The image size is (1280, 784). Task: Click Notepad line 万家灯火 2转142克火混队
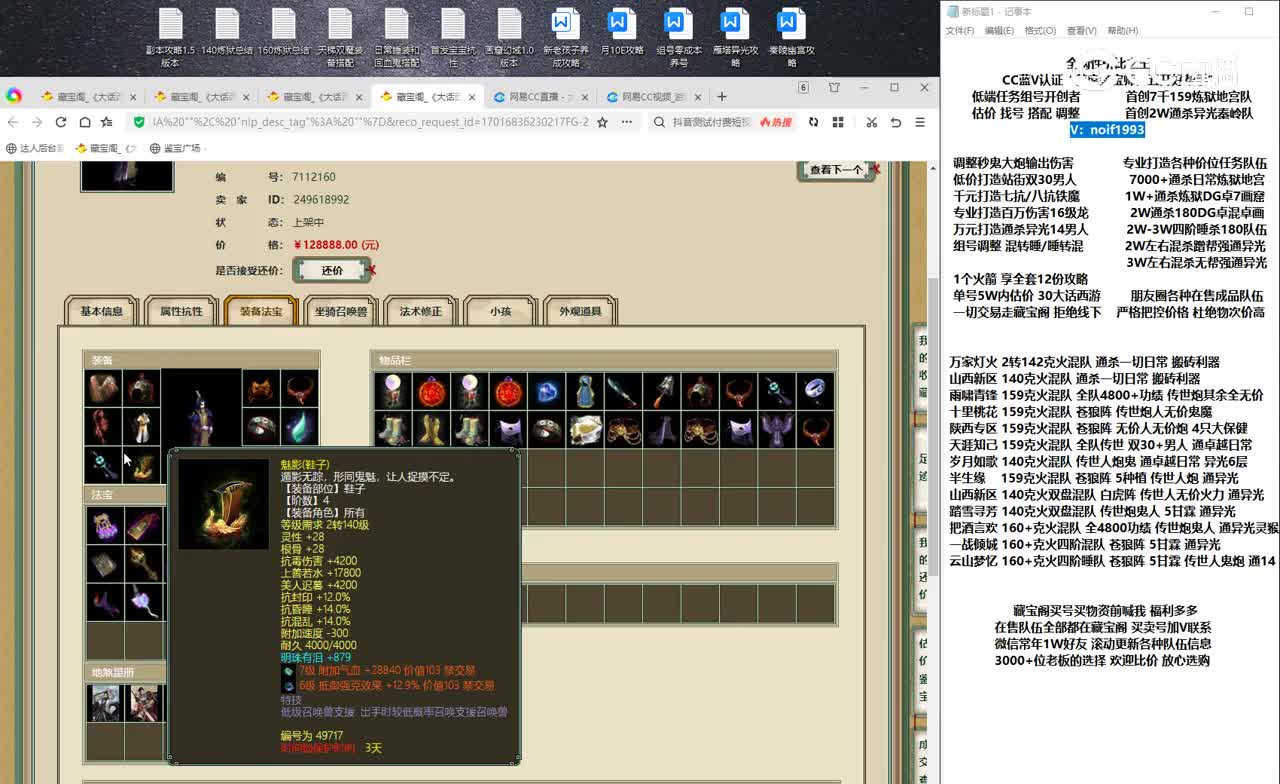[x=1085, y=362]
